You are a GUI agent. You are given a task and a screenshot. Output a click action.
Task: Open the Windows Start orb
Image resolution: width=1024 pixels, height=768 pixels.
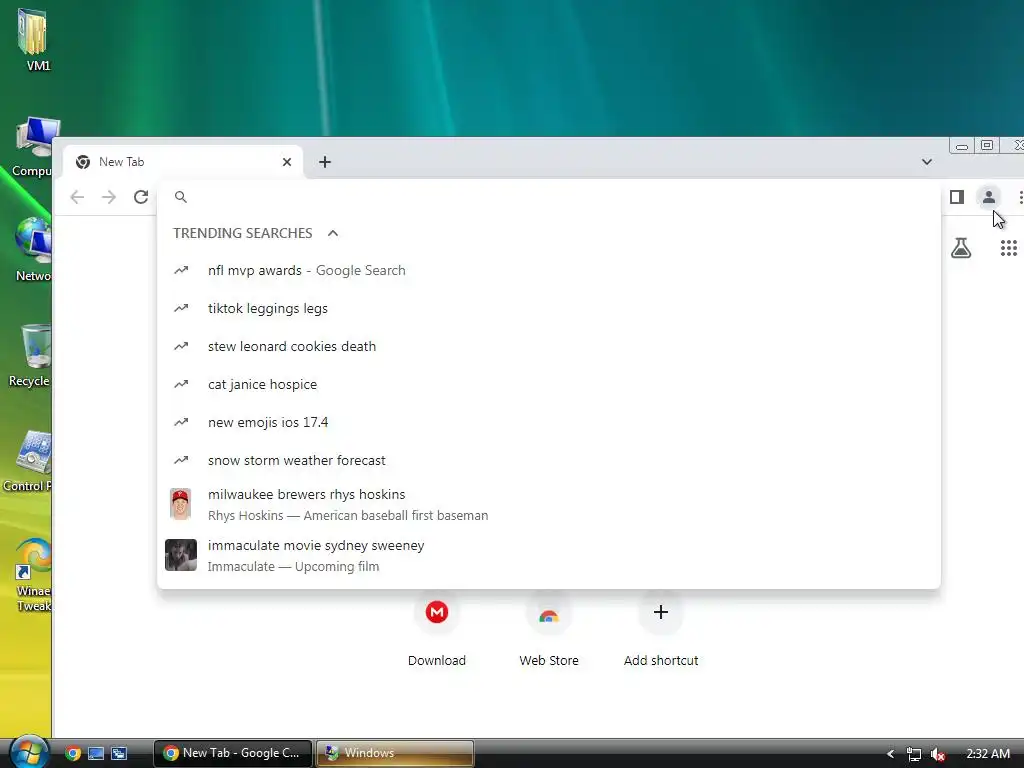[x=29, y=752]
